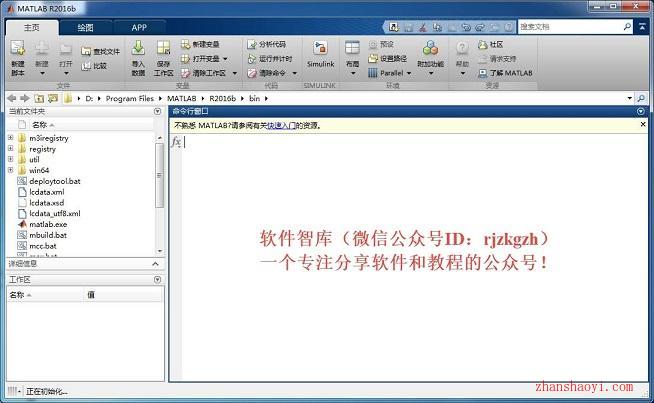This screenshot has width=654, height=403.
Task: Click the forward arrow in the address bar
Action: (25, 98)
